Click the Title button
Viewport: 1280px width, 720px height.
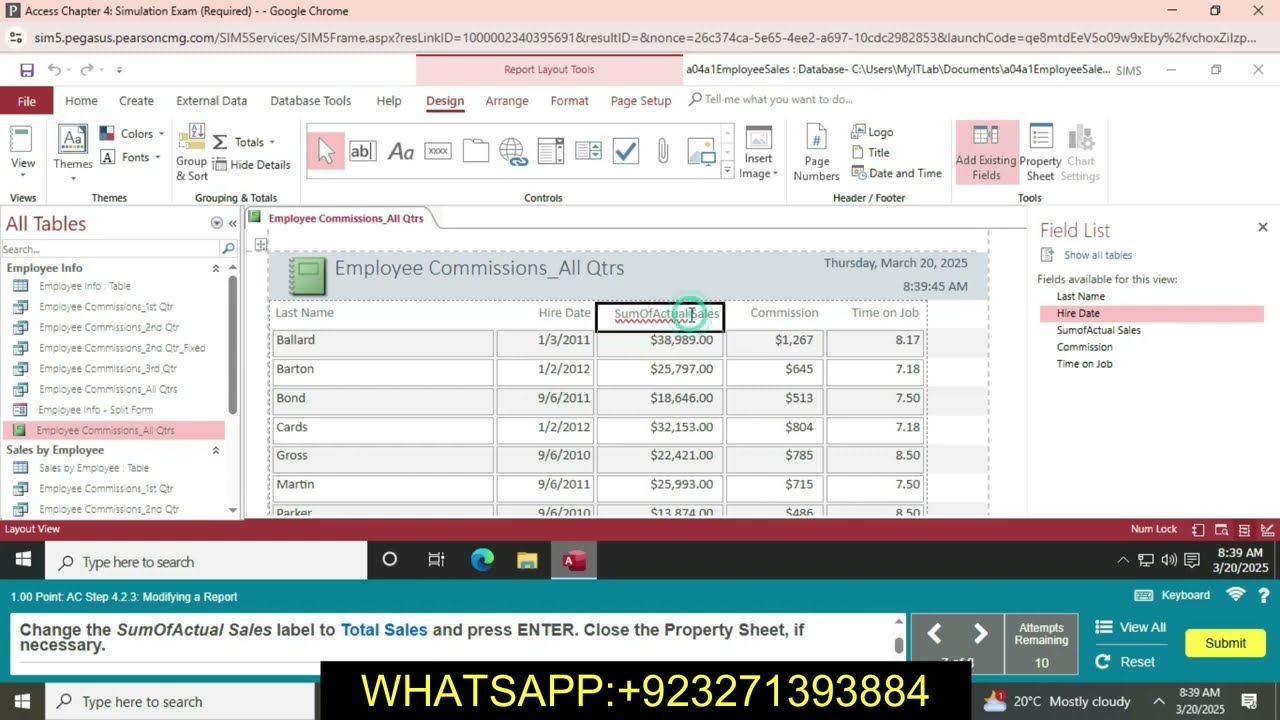871,153
